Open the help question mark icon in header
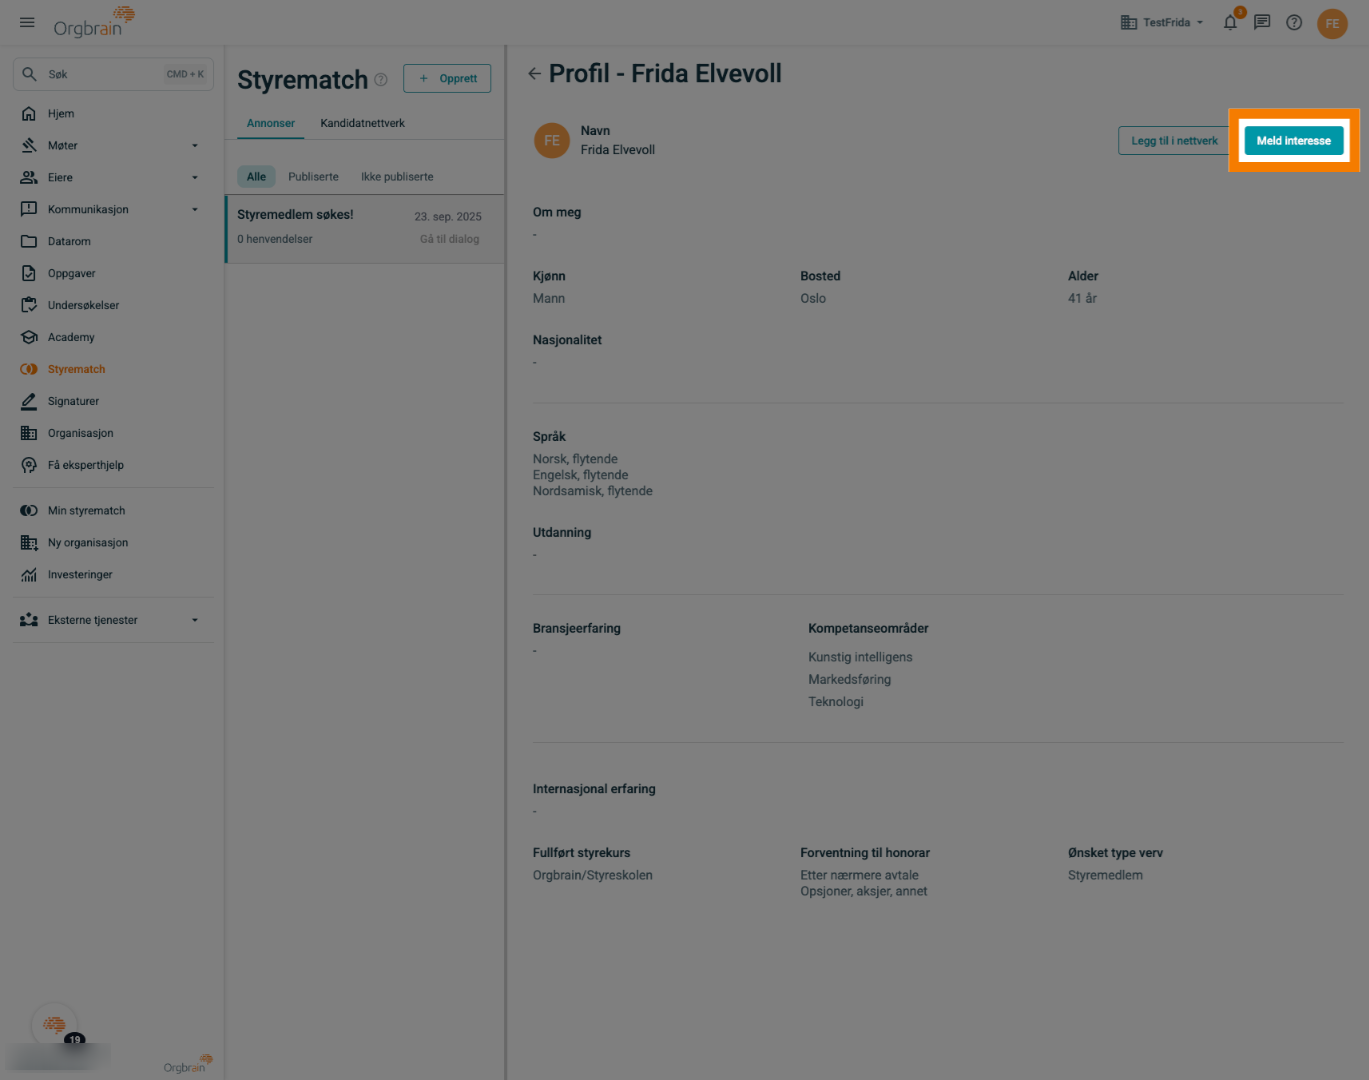 (x=1294, y=22)
